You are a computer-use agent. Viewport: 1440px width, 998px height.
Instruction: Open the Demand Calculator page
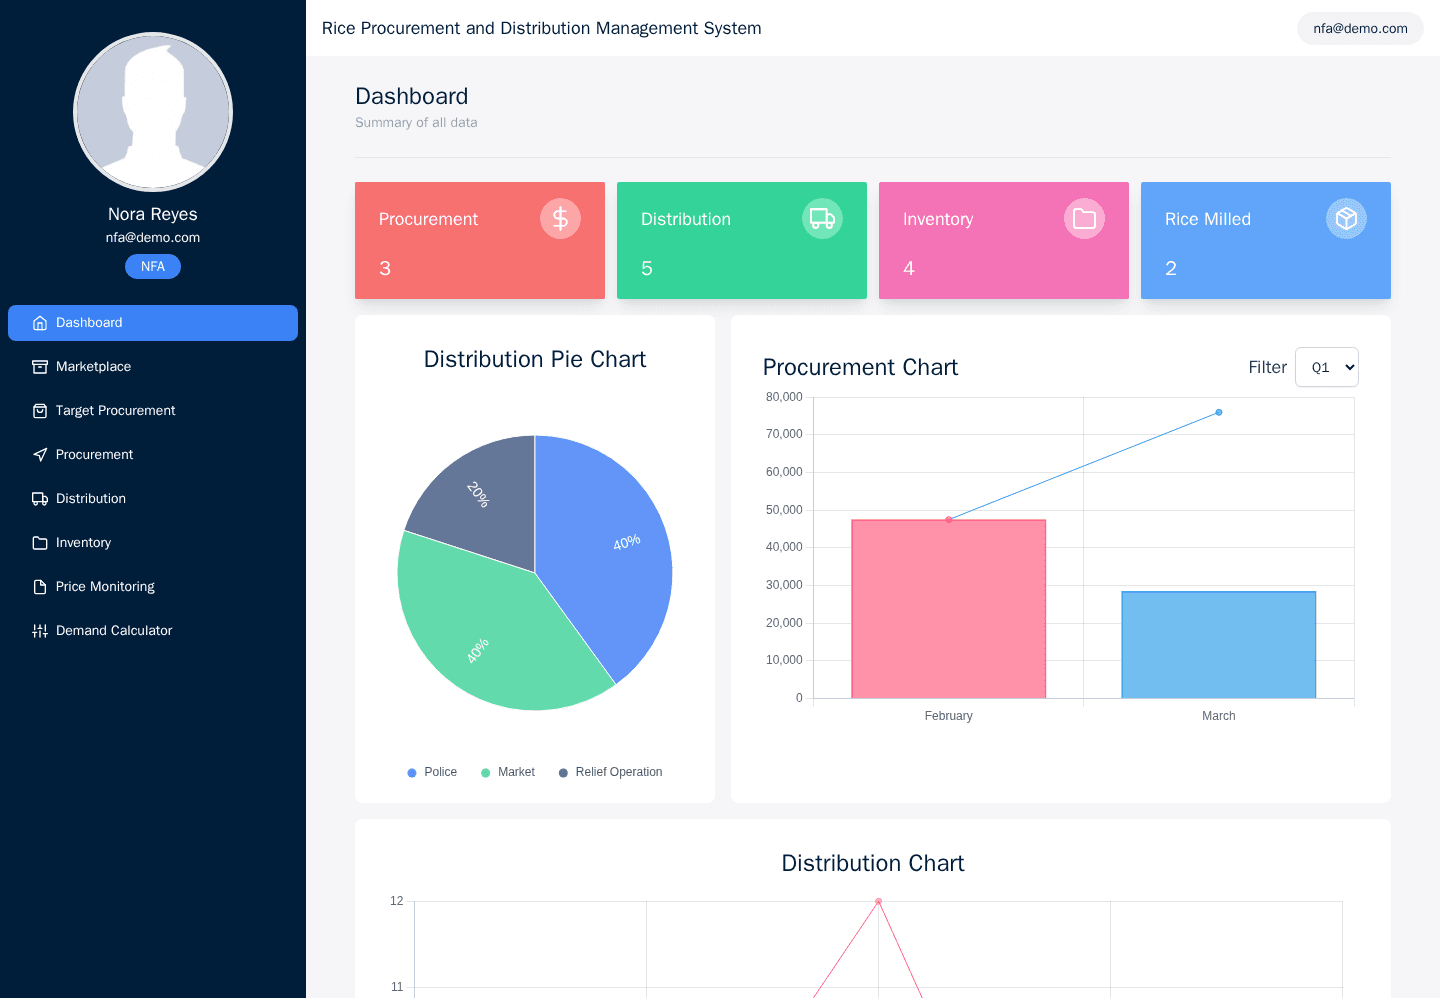(x=153, y=631)
